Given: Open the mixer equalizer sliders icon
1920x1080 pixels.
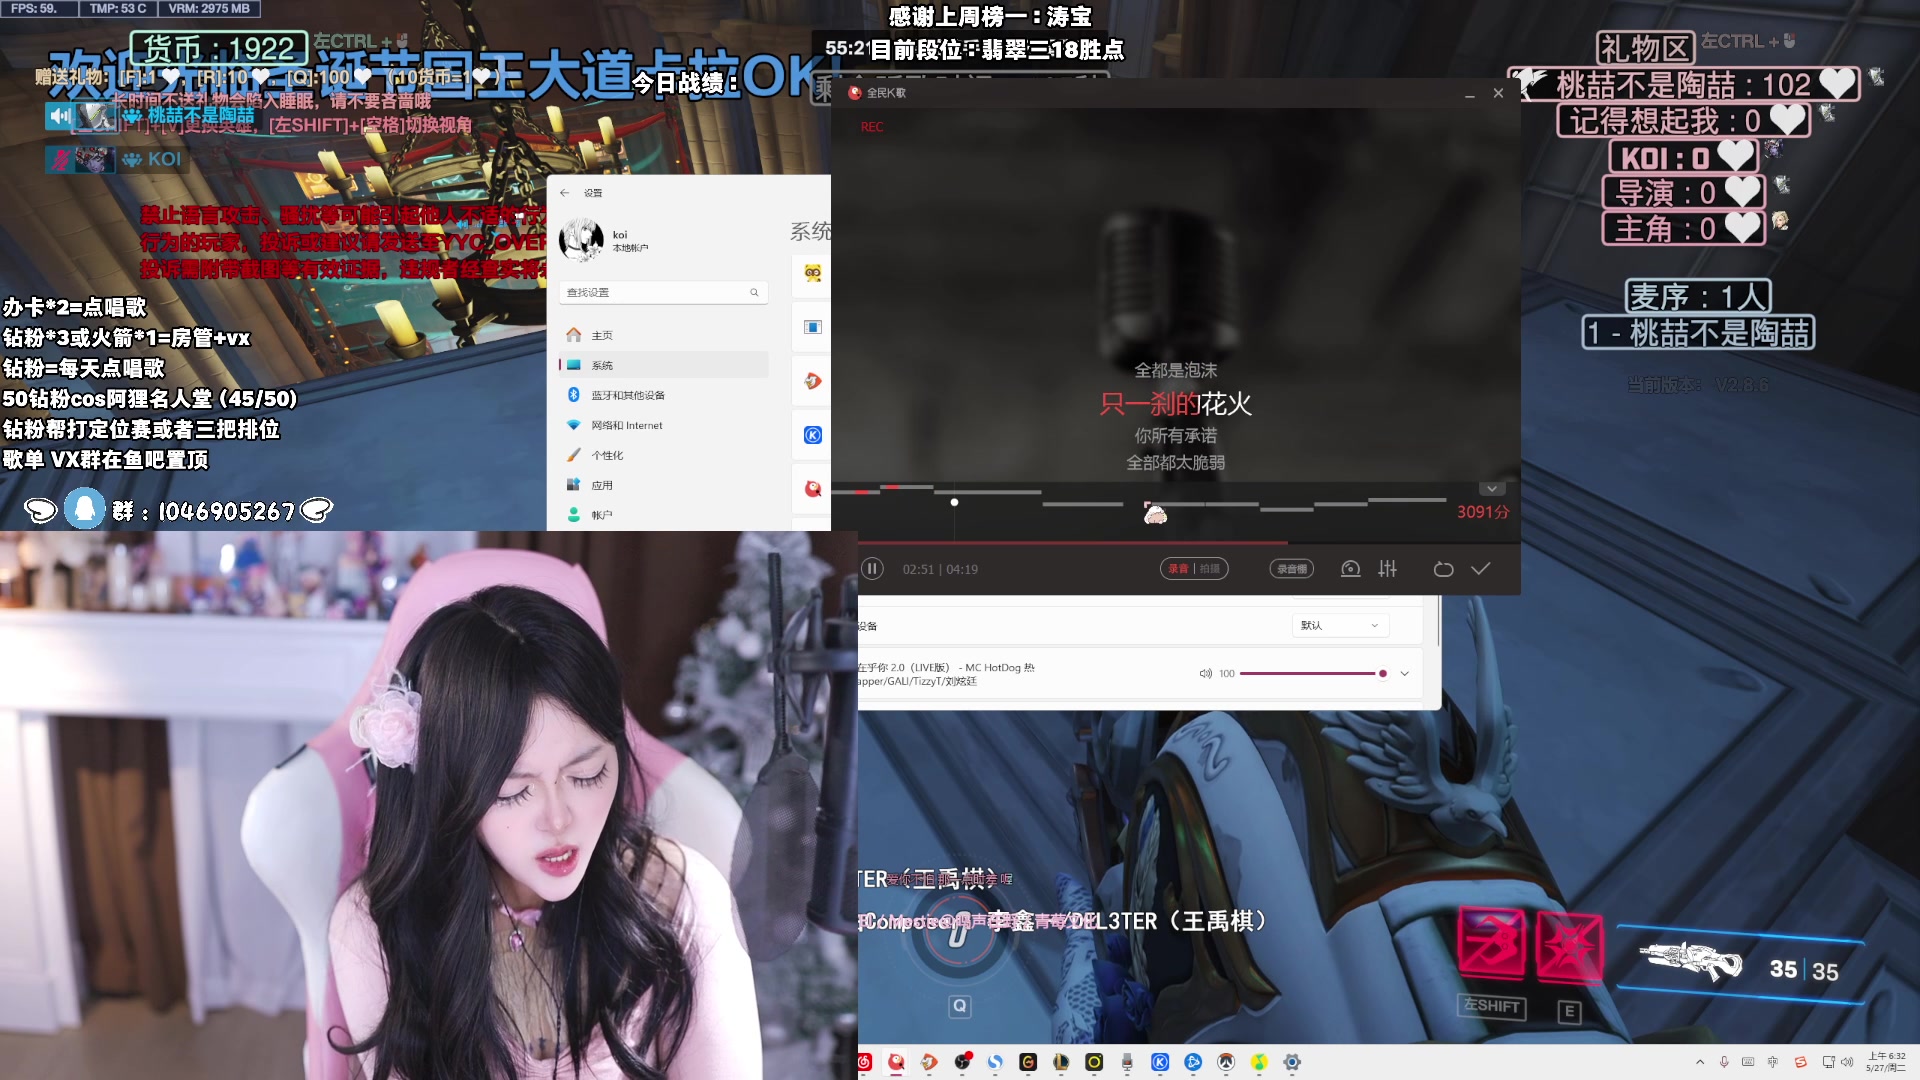Looking at the screenshot, I should 1388,569.
